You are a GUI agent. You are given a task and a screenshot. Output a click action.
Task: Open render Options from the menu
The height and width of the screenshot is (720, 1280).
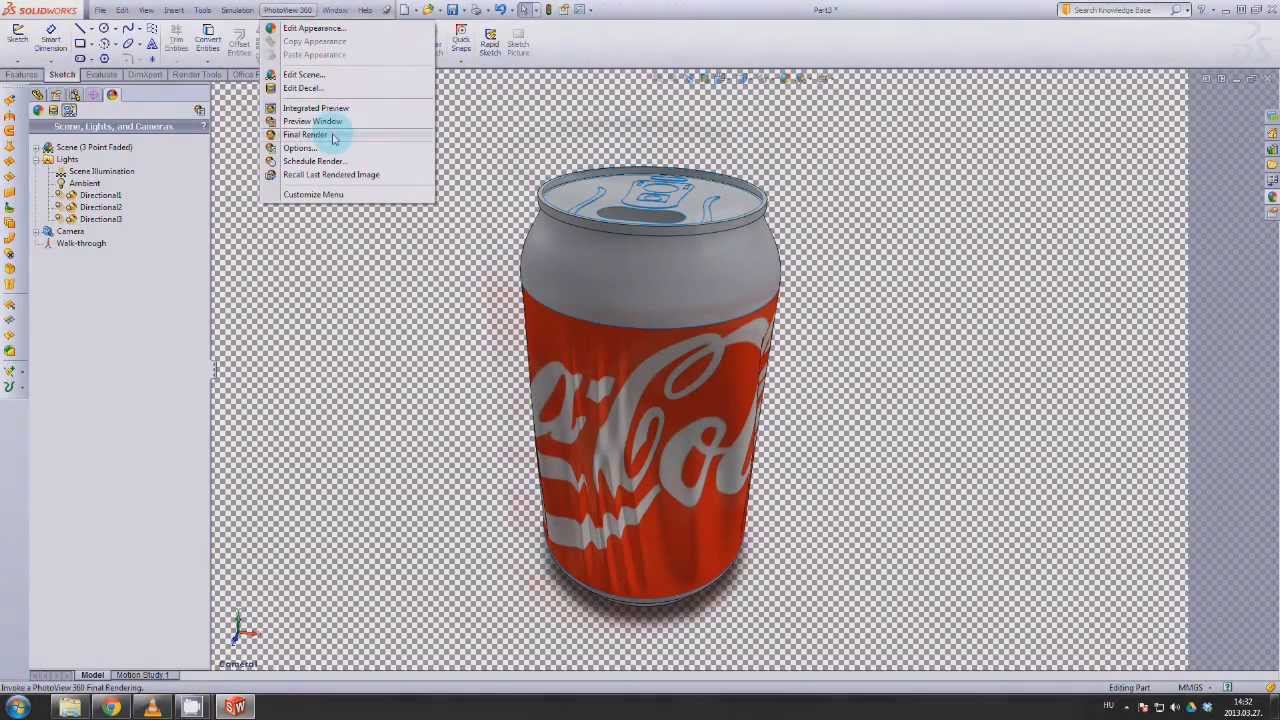[x=299, y=148]
